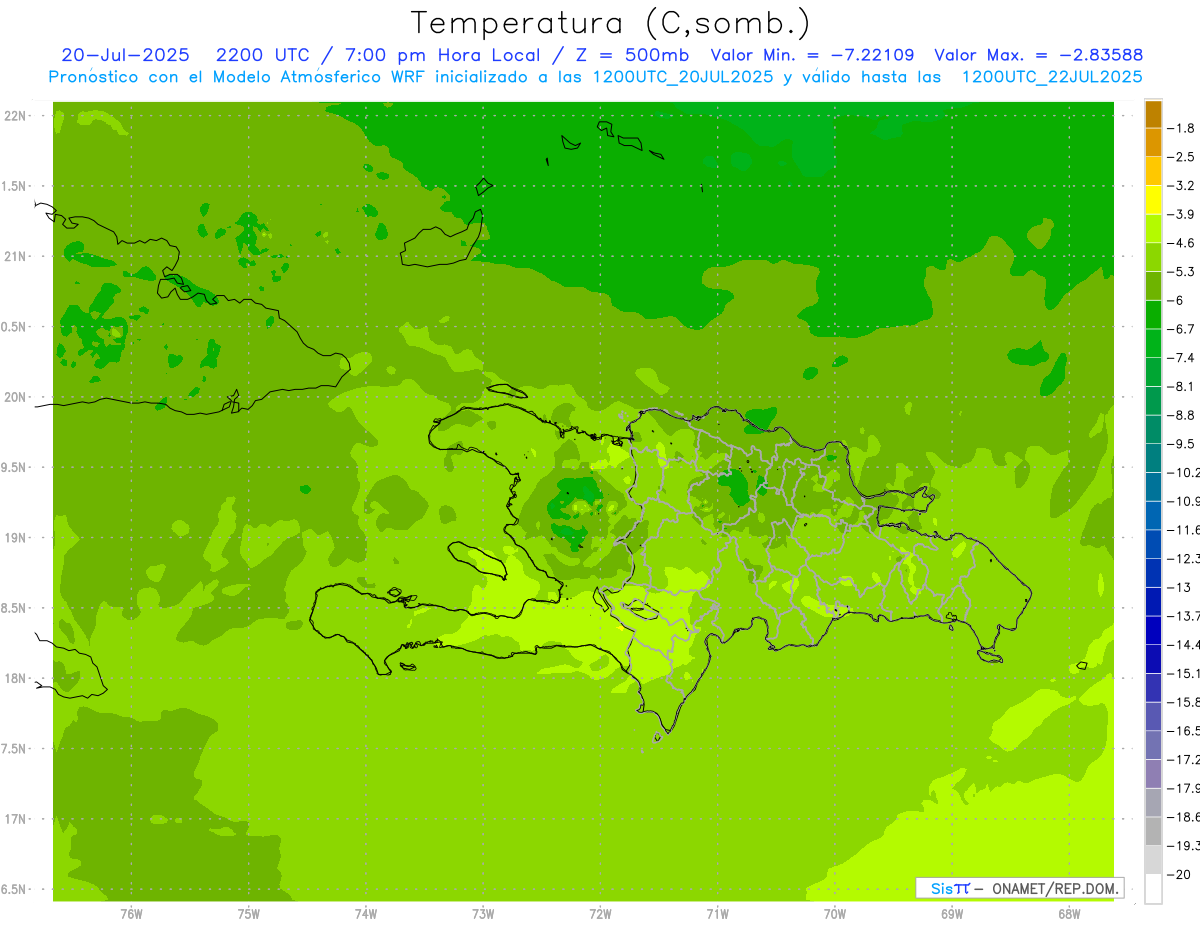The width and height of the screenshot is (1200, 927).
Task: Click the '22N' latitude axis label
Action: pos(14,116)
